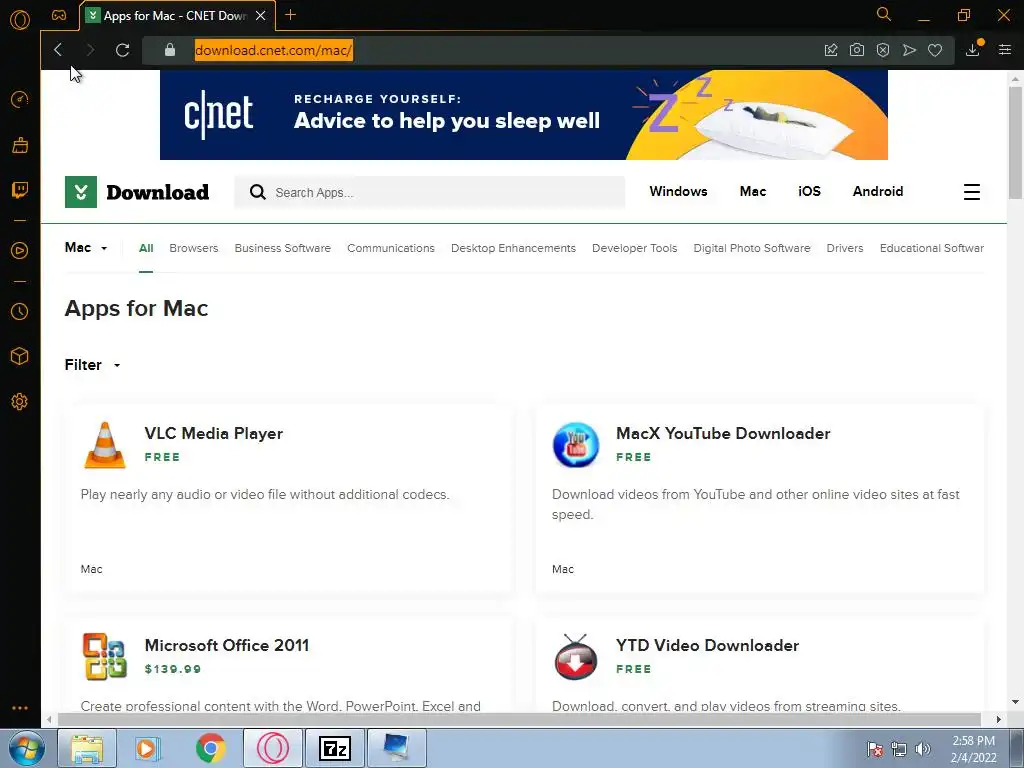Viewport: 1024px width, 768px height.
Task: Expand the Mac platform dropdown
Action: pos(86,248)
